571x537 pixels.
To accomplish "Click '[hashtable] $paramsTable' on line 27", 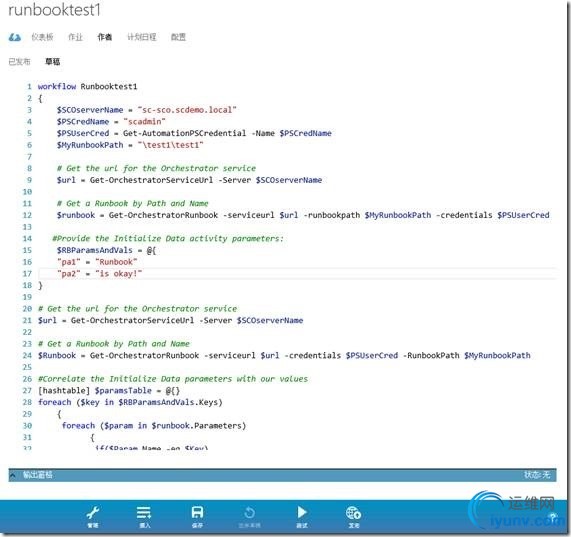I will coord(95,390).
